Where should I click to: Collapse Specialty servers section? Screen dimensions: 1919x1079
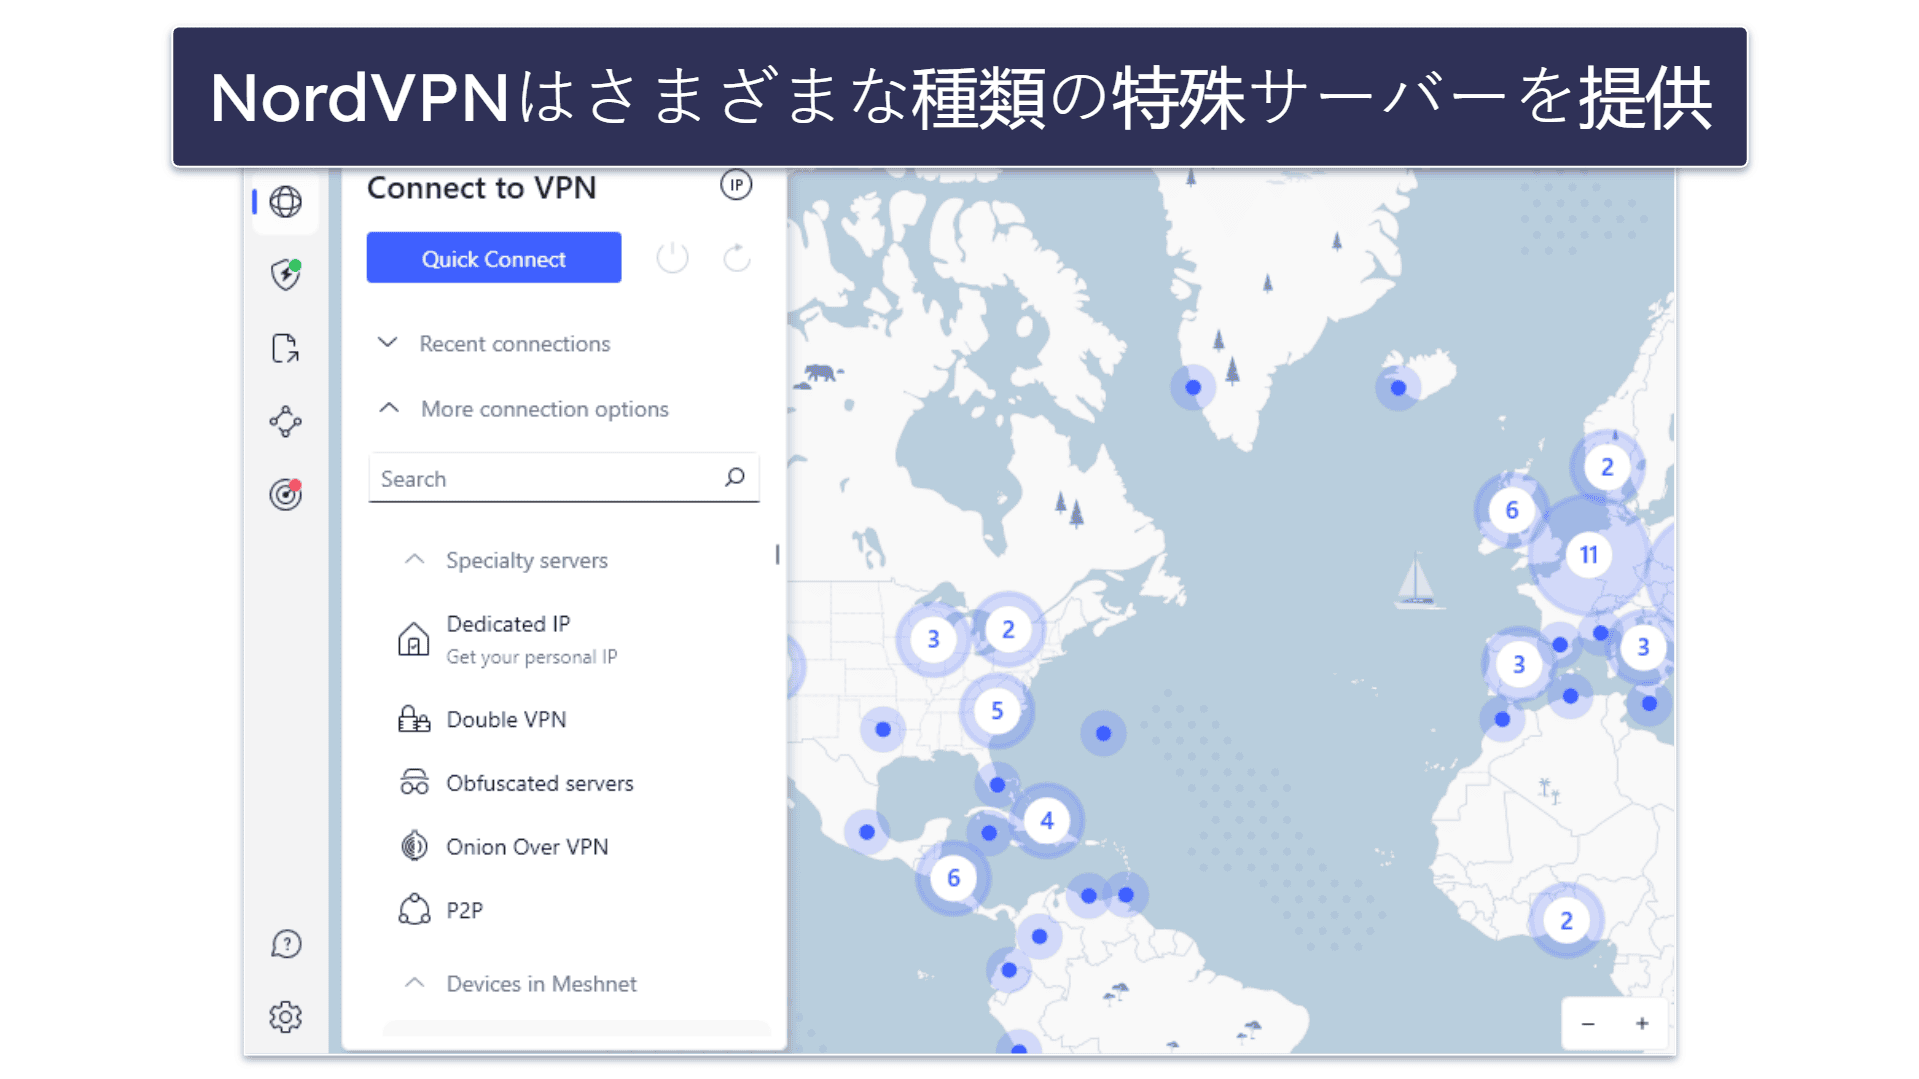pyautogui.click(x=505, y=560)
